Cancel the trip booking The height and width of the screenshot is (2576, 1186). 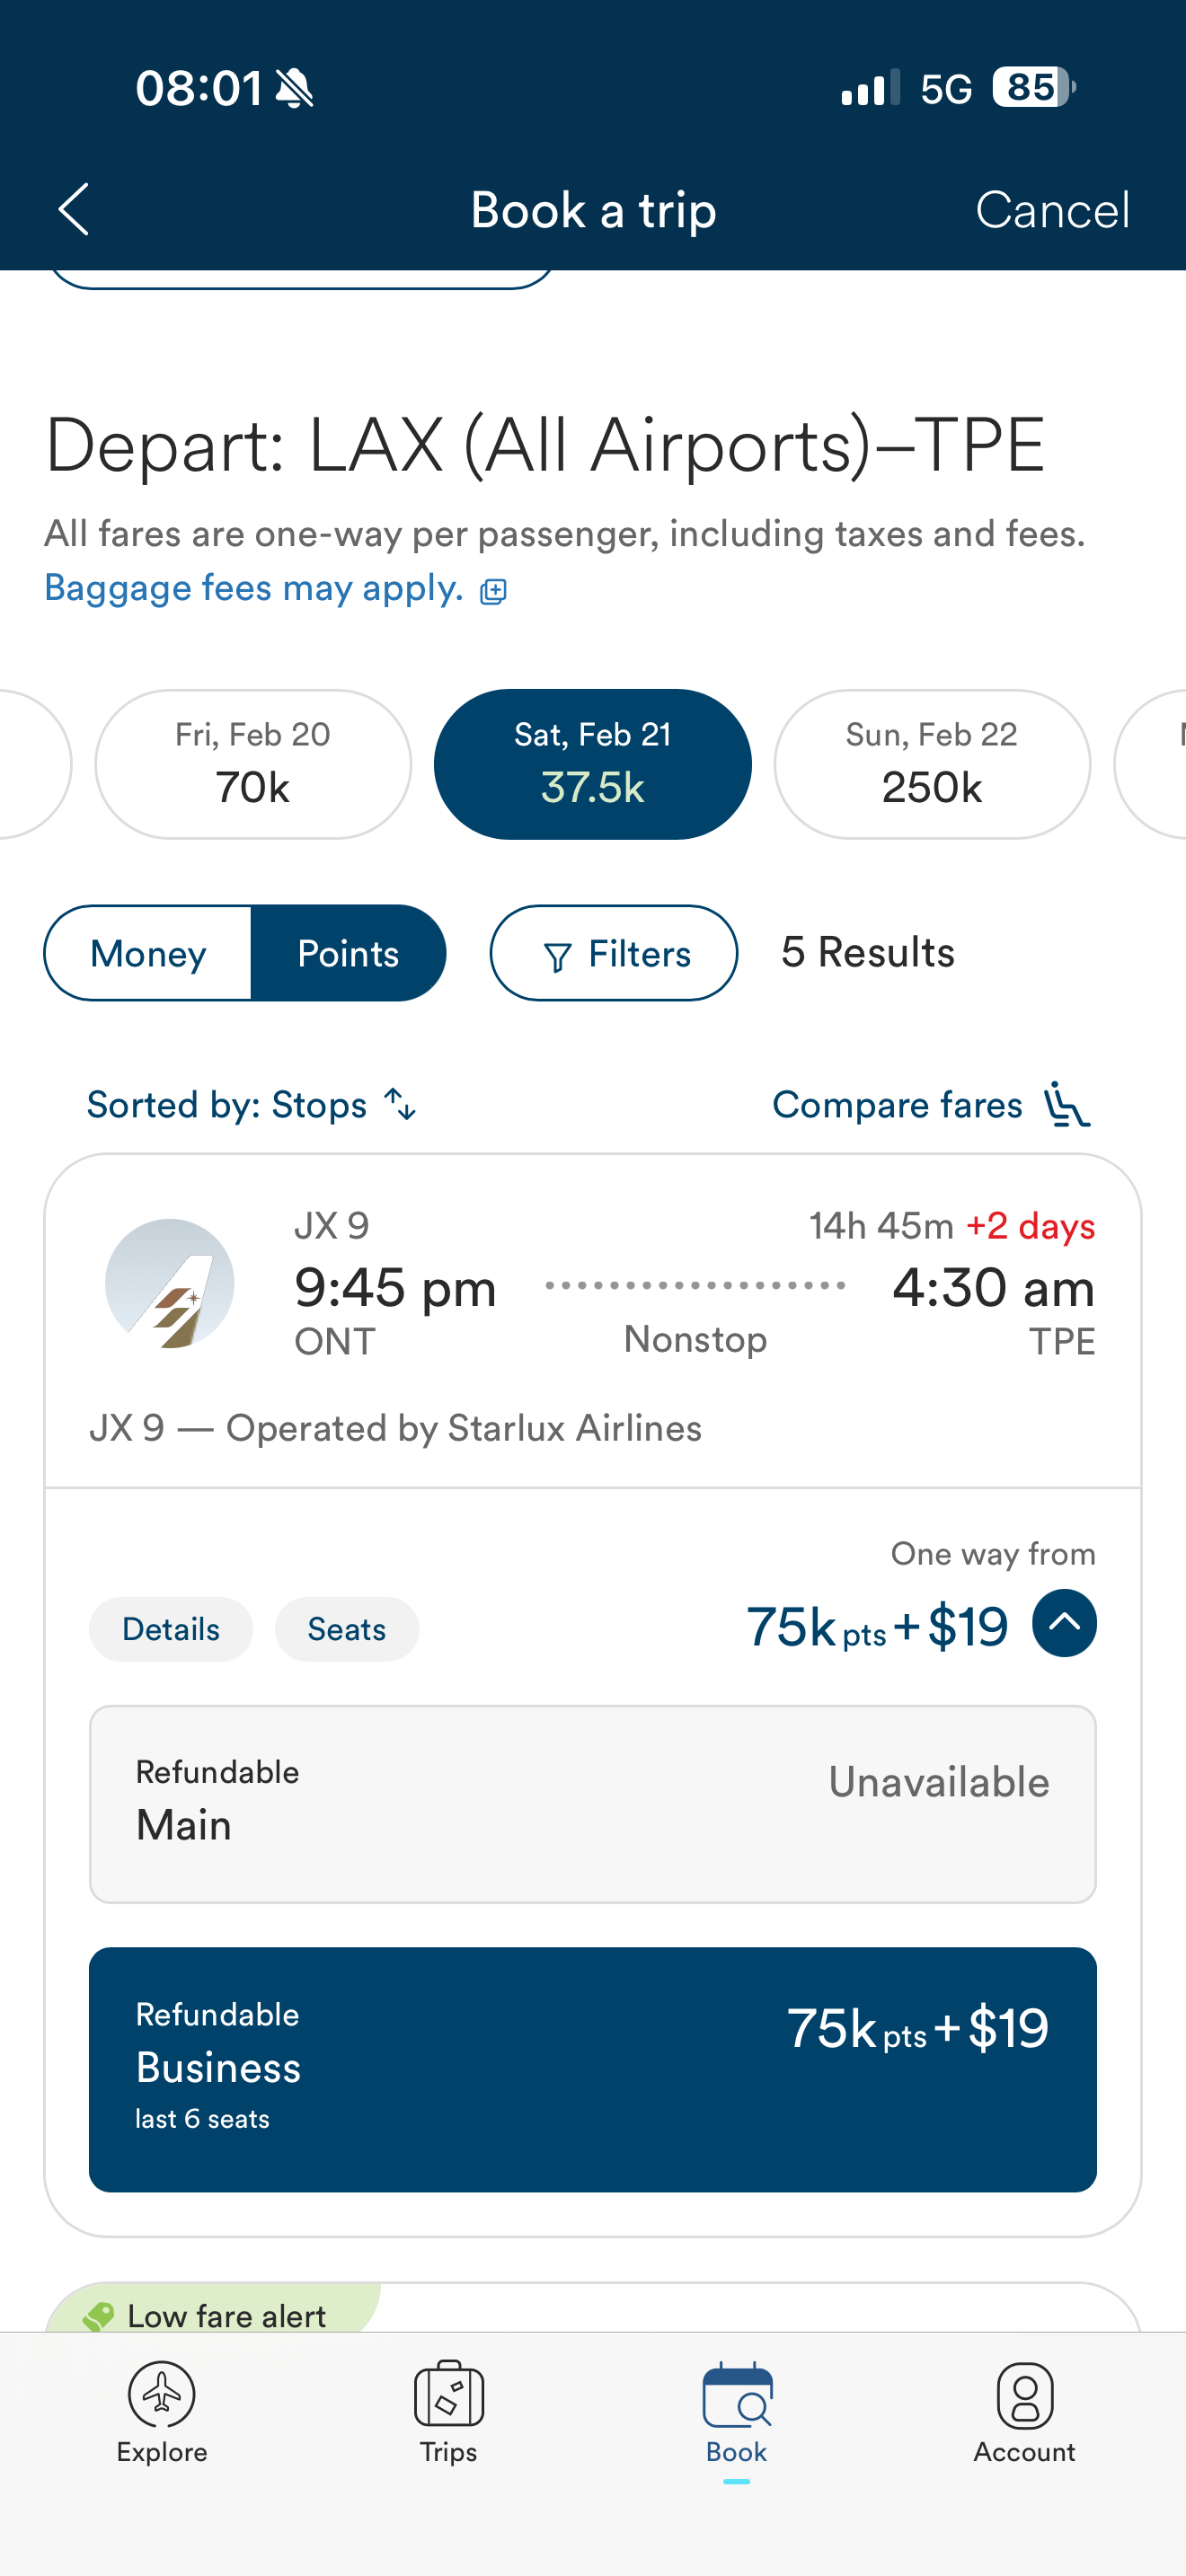1052,210
